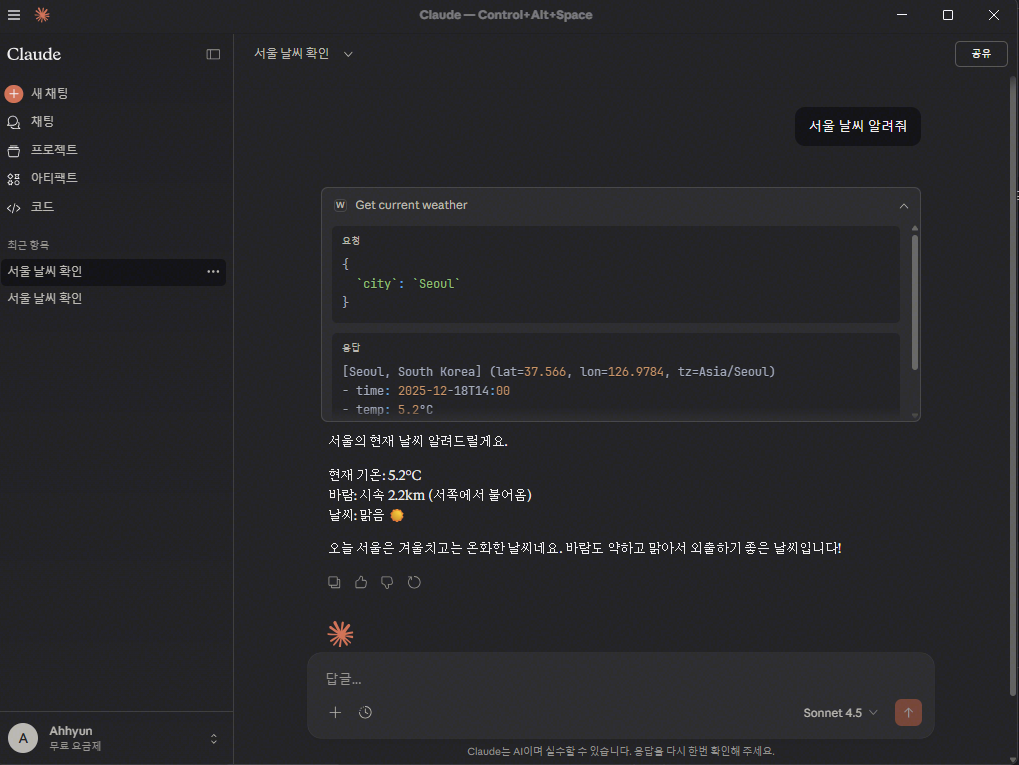
Task: Open the attachment plus menu in composer
Action: click(x=335, y=712)
